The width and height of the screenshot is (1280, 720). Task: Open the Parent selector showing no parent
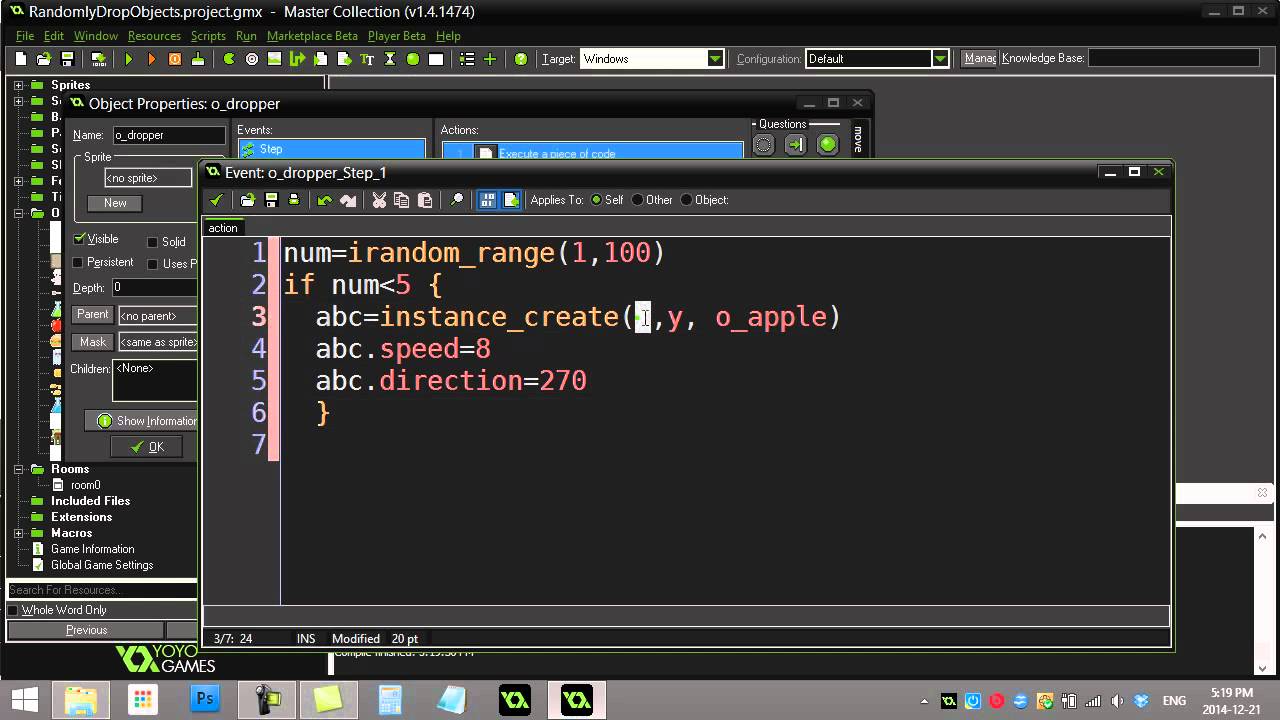pos(157,316)
